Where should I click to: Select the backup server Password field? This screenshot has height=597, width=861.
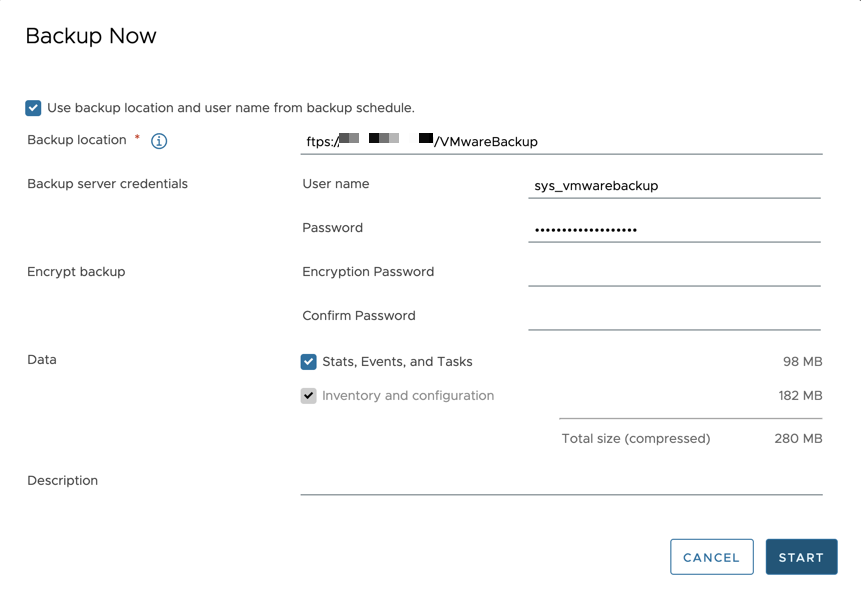[x=674, y=230]
